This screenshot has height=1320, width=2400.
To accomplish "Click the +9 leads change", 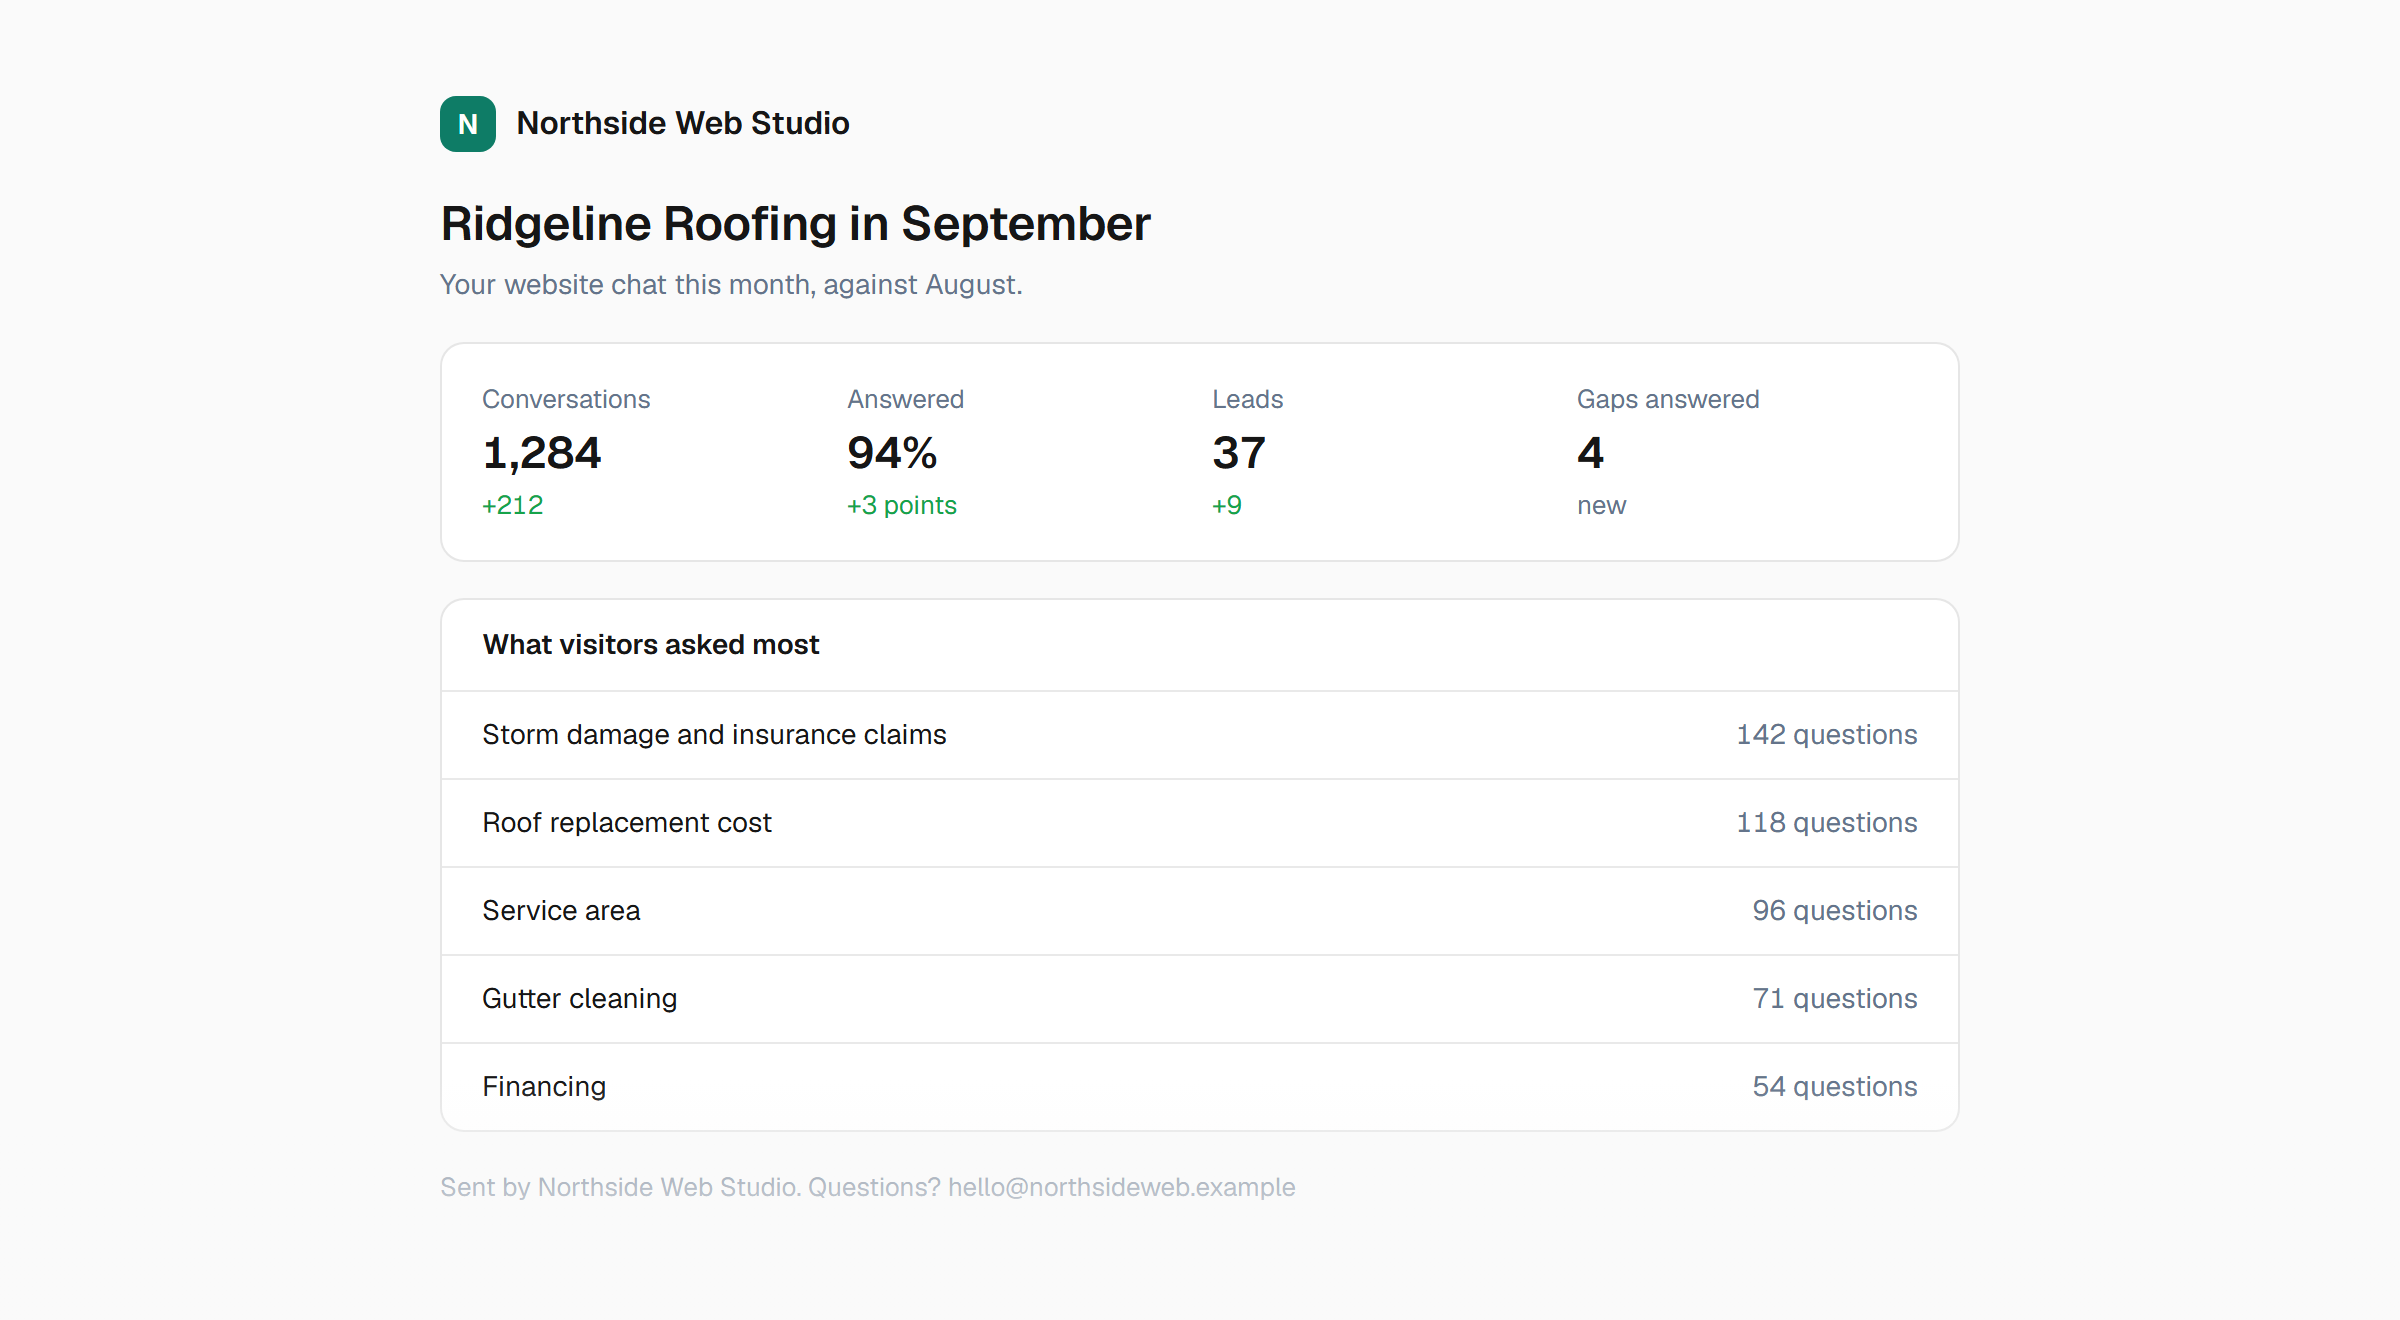I will click(x=1227, y=505).
